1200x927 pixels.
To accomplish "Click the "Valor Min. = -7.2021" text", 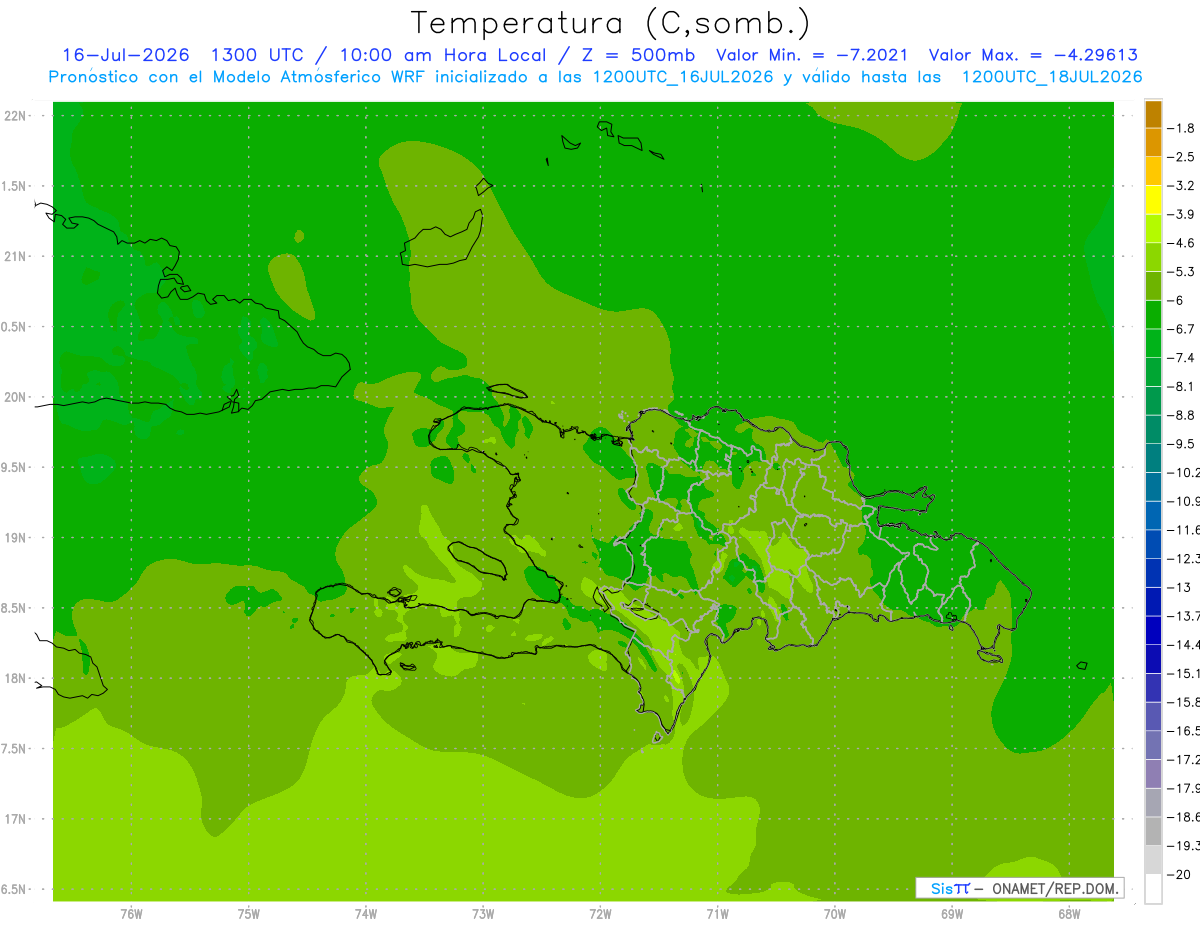I will pos(813,55).
